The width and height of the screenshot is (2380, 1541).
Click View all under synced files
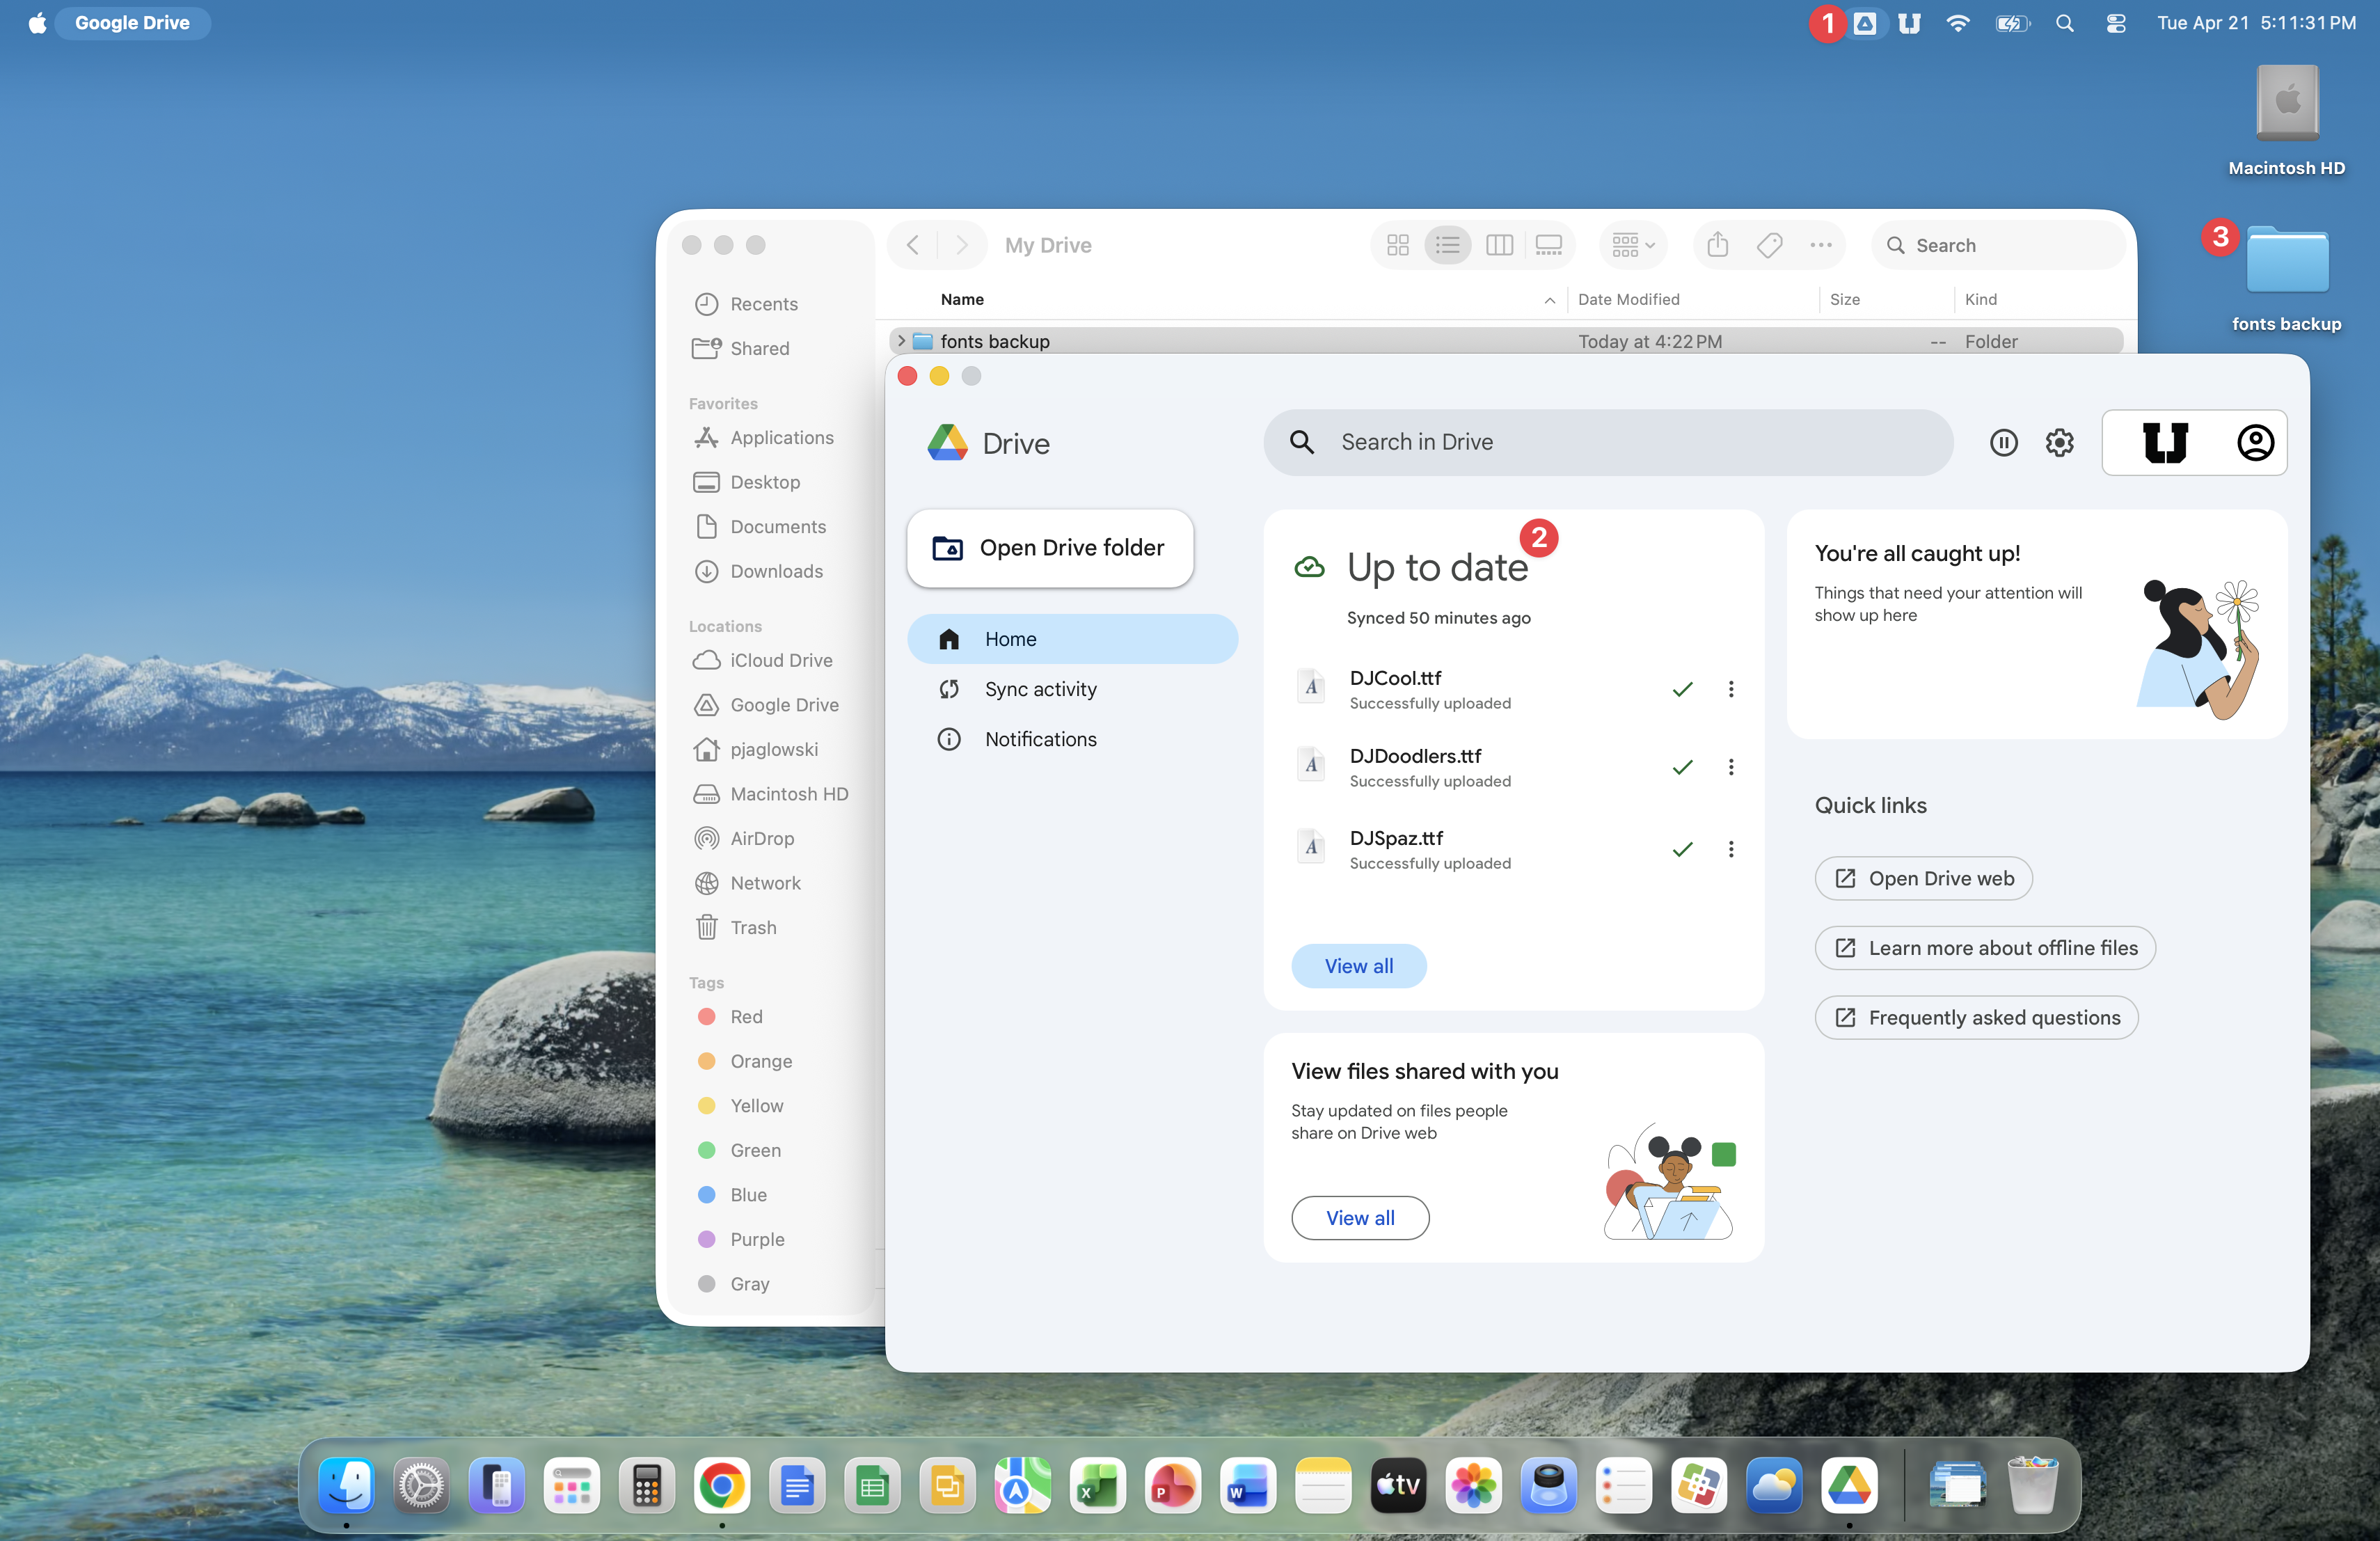point(1358,966)
